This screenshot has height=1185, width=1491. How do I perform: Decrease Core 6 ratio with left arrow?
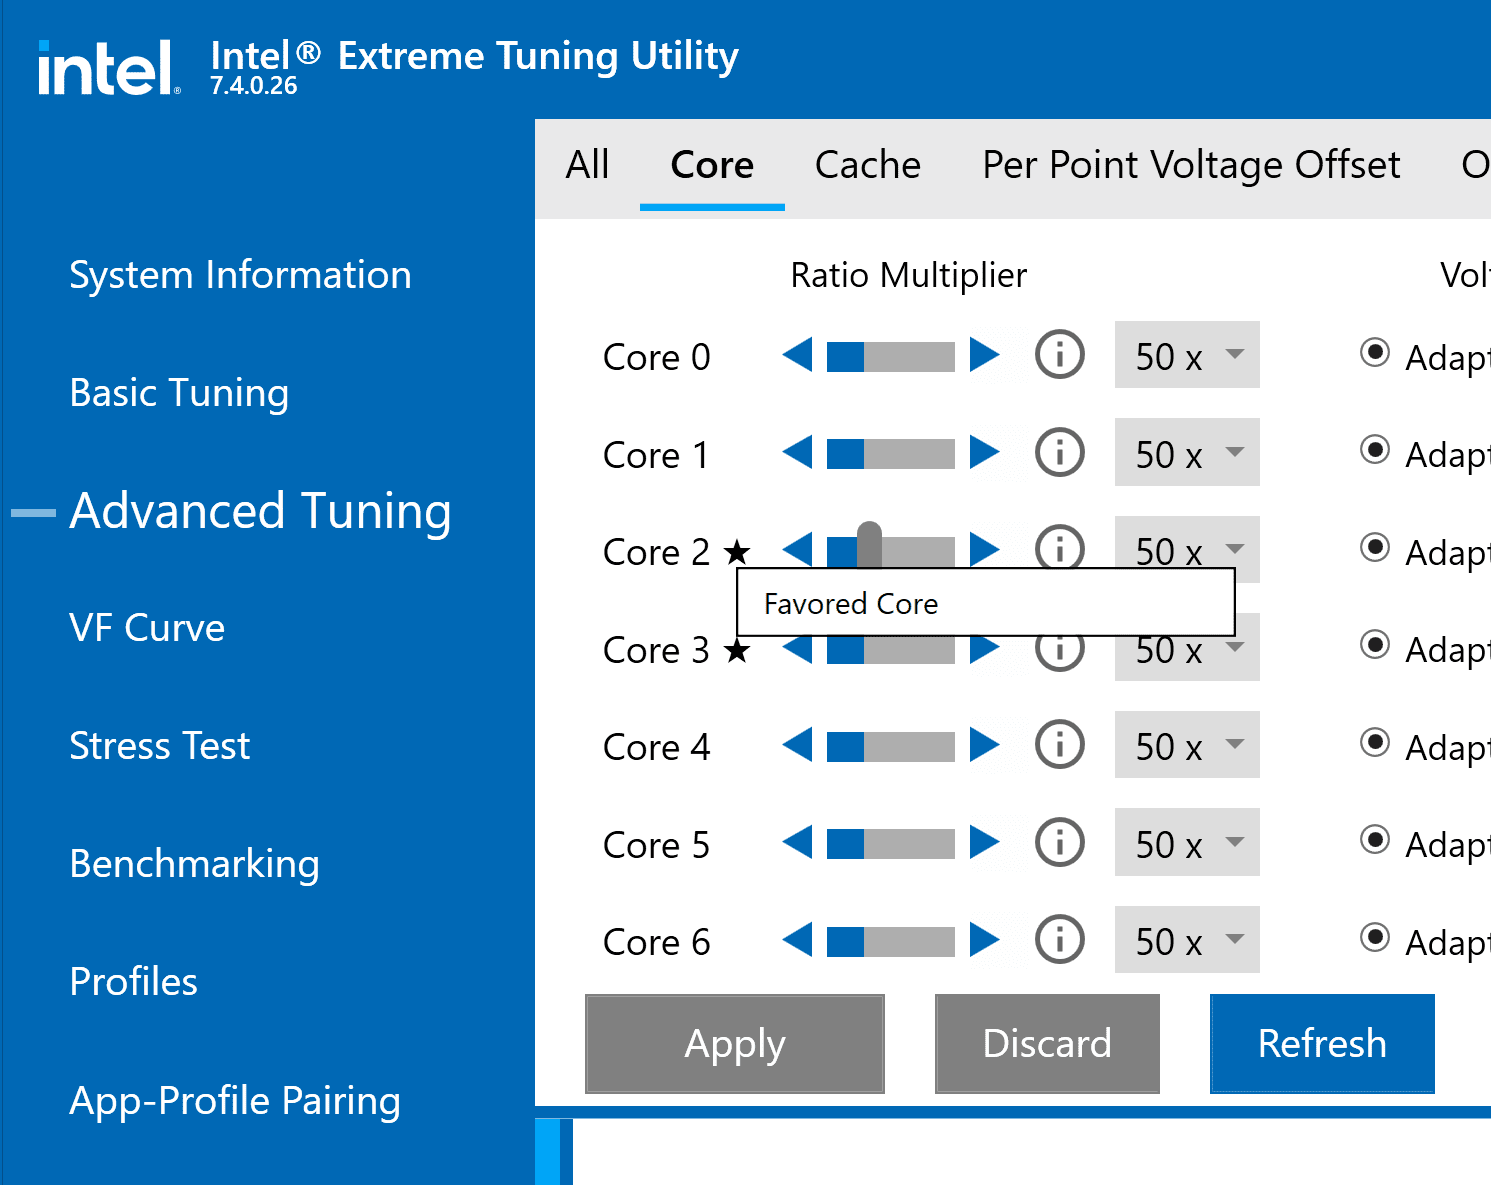(797, 940)
